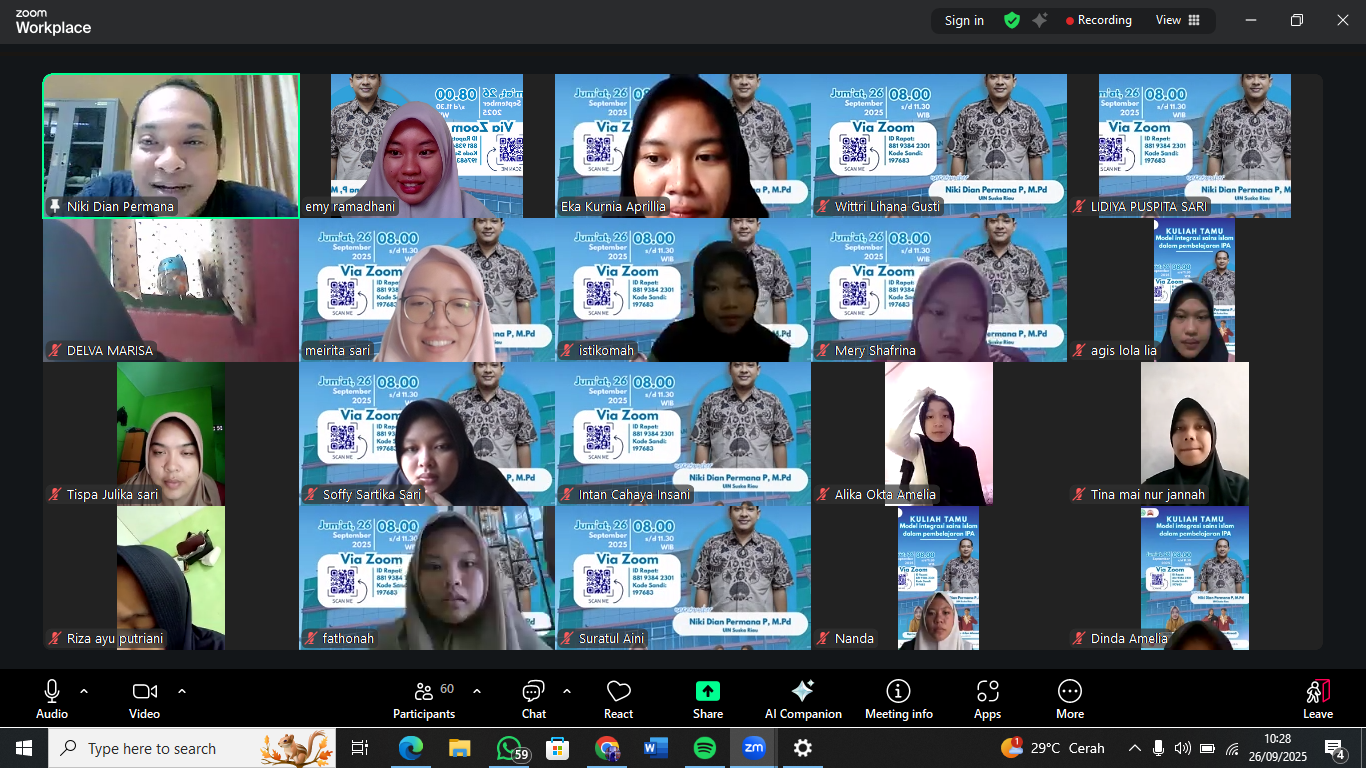Viewport: 1366px width, 768px height.
Task: Click the green Share screen icon
Action: coord(708,692)
